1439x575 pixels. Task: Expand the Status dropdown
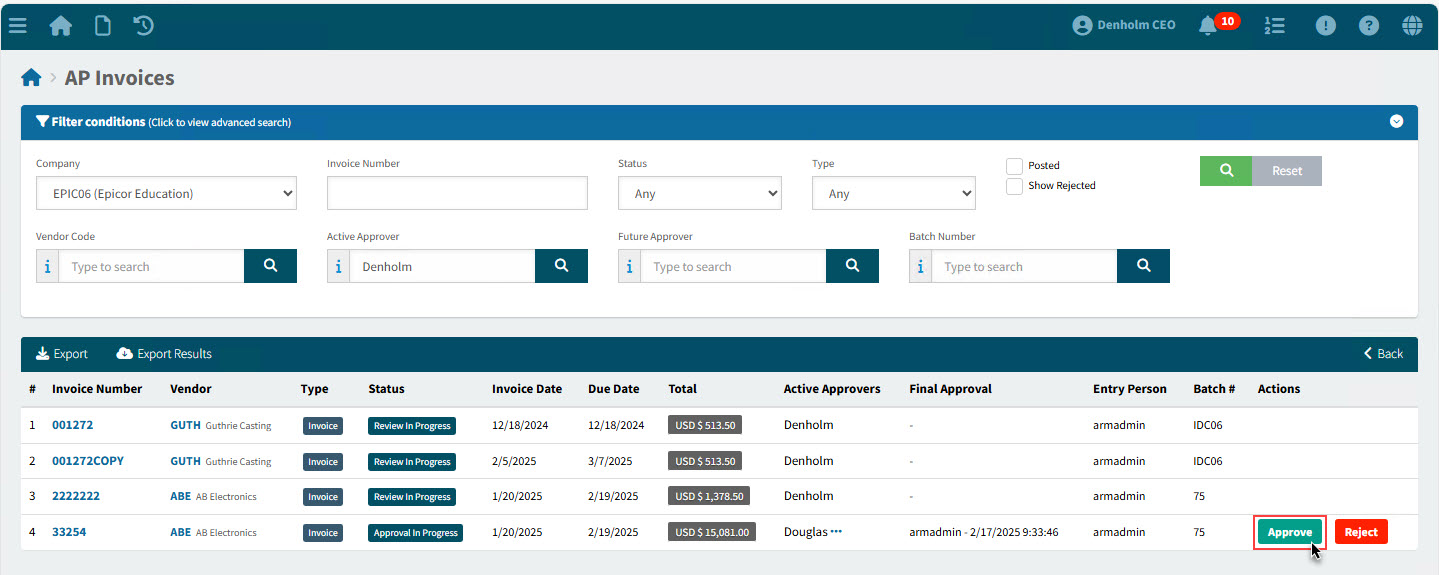click(699, 194)
